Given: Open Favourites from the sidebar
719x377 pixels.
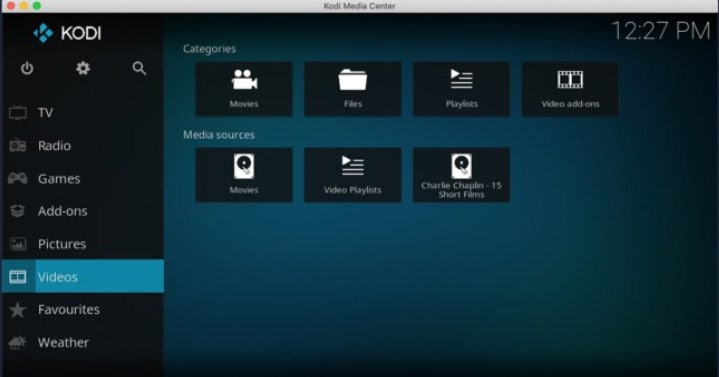Looking at the screenshot, I should [x=83, y=310].
